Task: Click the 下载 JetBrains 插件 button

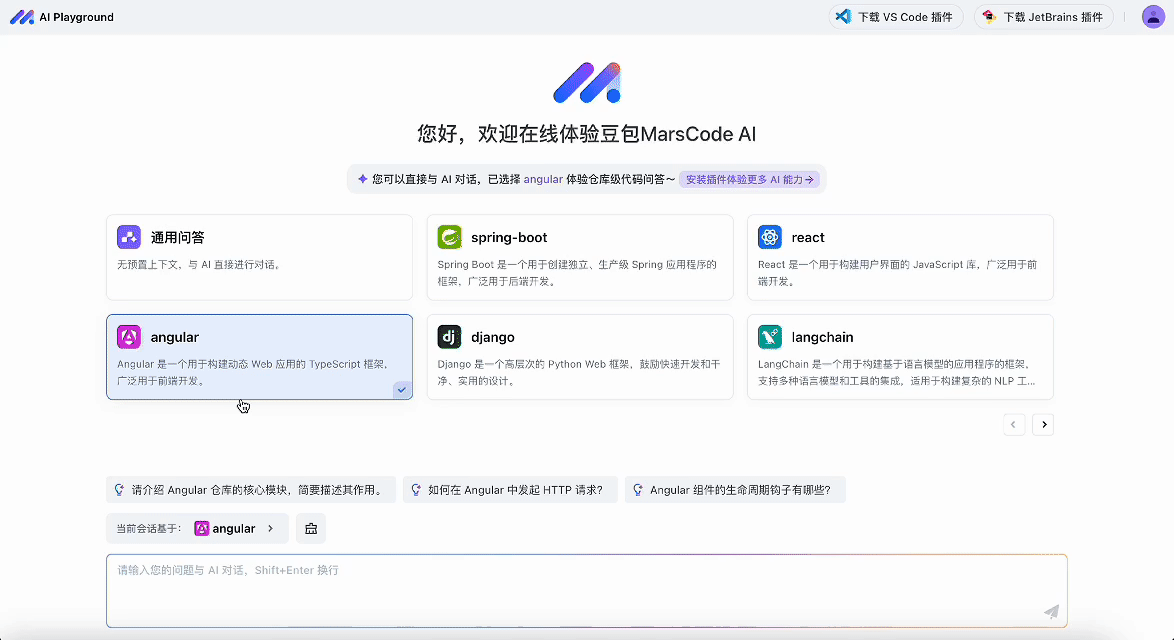Action: click(1044, 16)
